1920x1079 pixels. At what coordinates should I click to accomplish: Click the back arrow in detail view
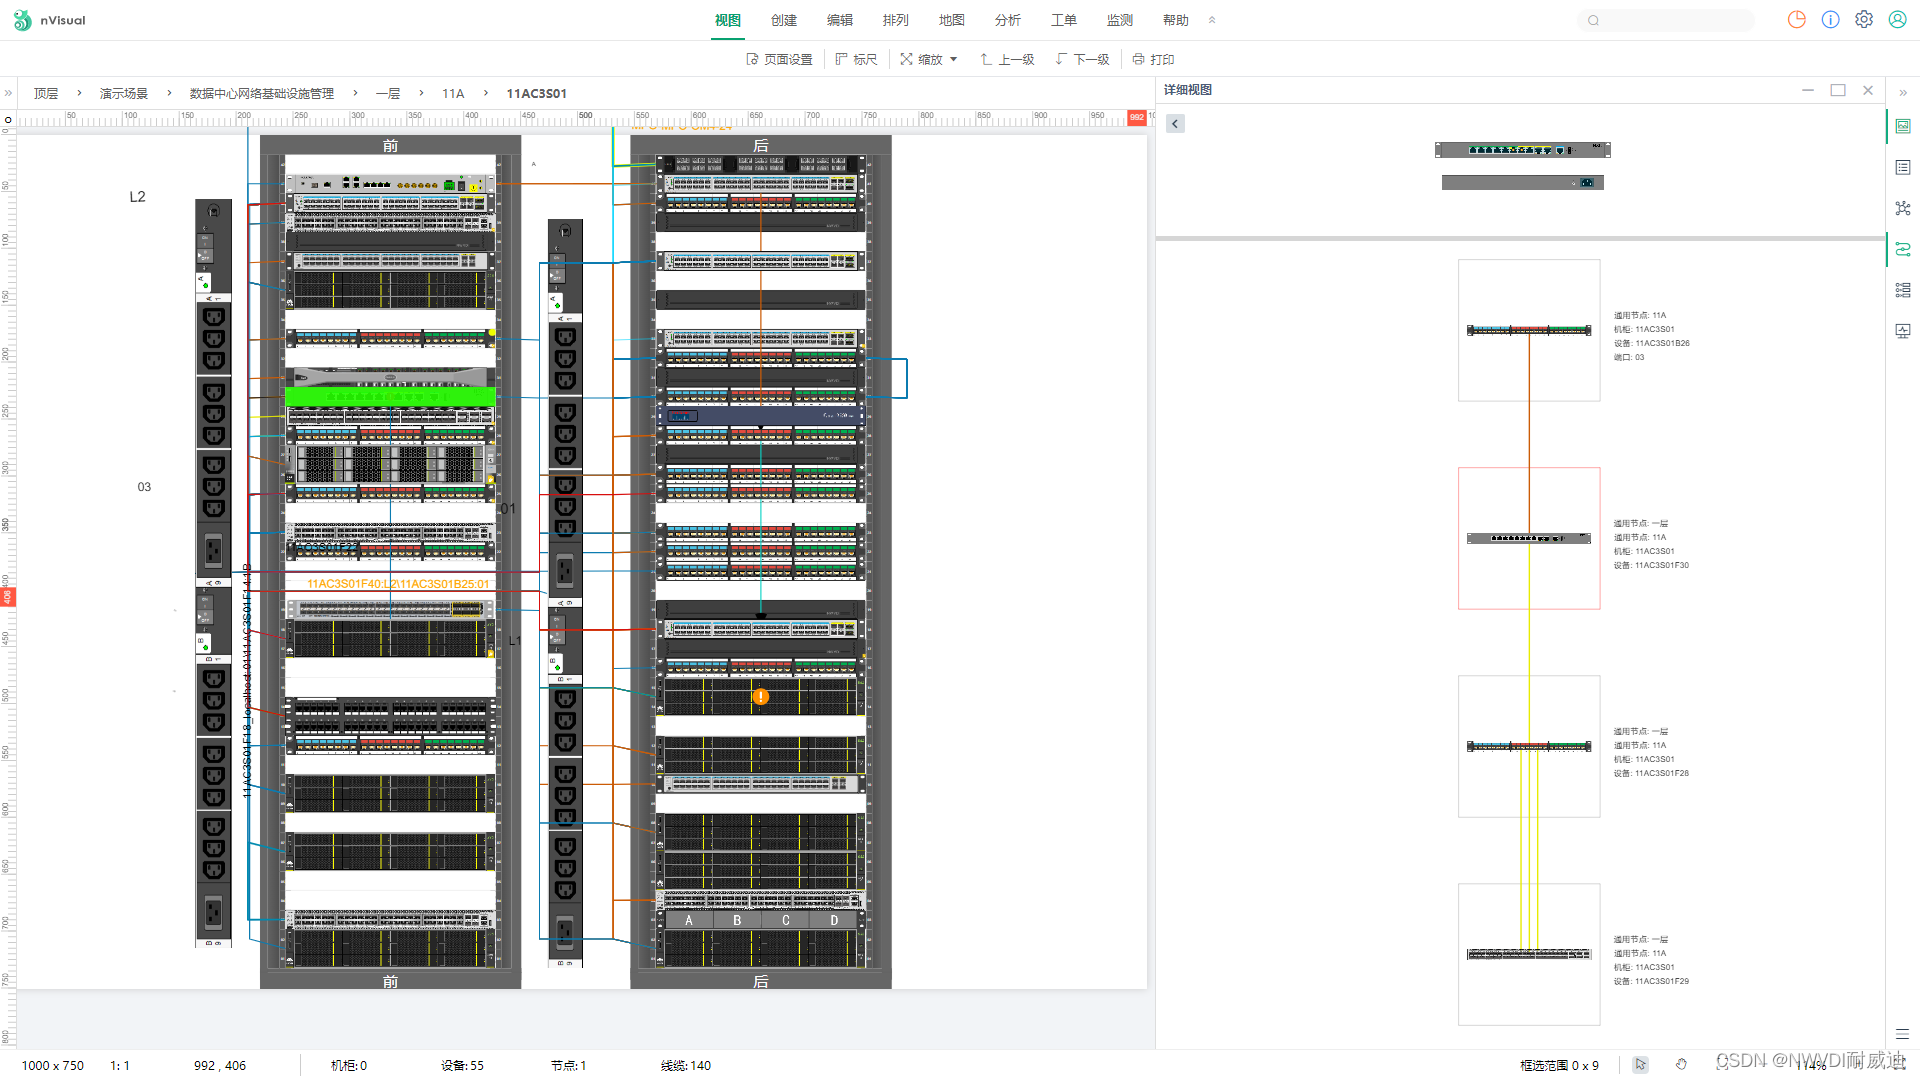1175,124
